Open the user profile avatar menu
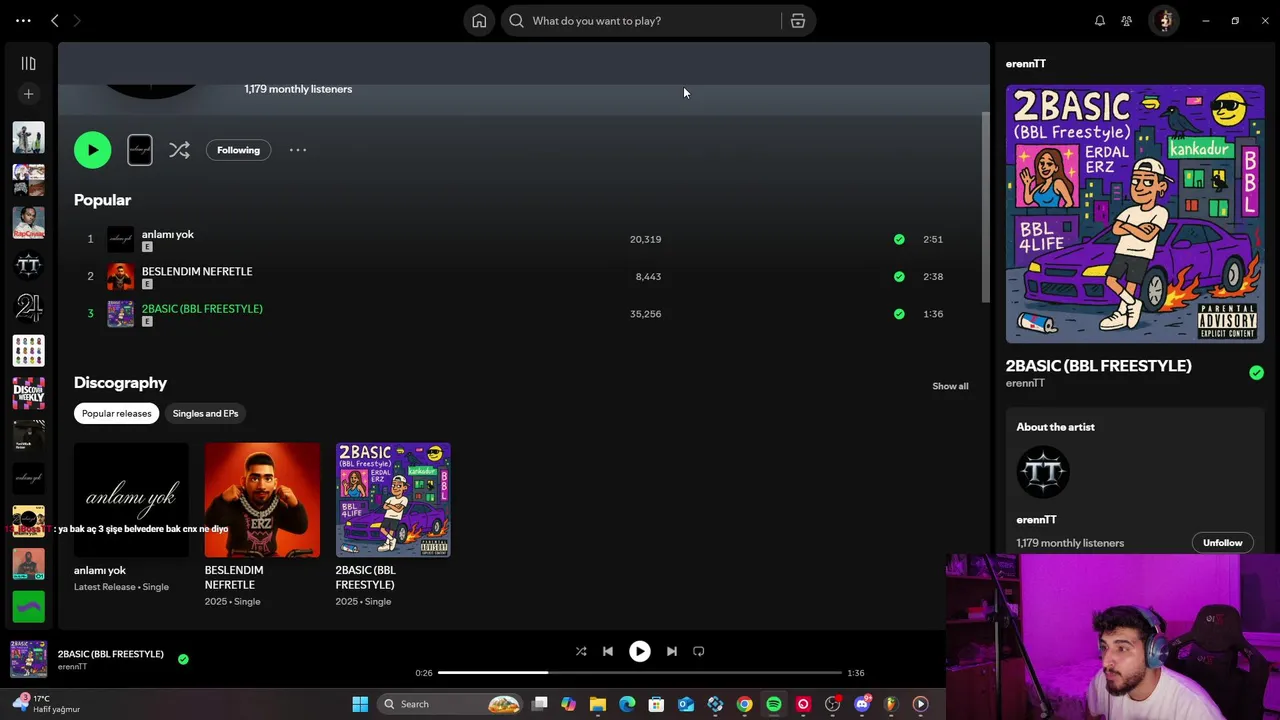This screenshot has height=720, width=1280. point(1164,21)
